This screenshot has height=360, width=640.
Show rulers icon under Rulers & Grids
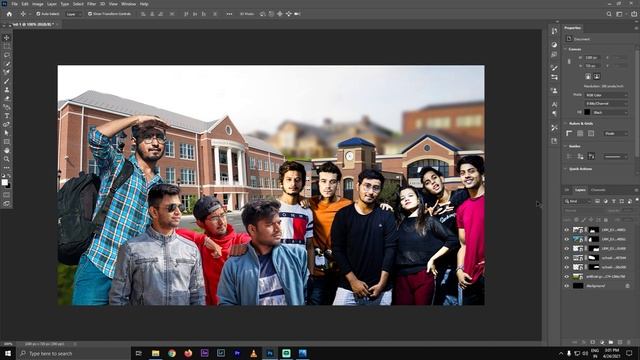click(x=569, y=133)
